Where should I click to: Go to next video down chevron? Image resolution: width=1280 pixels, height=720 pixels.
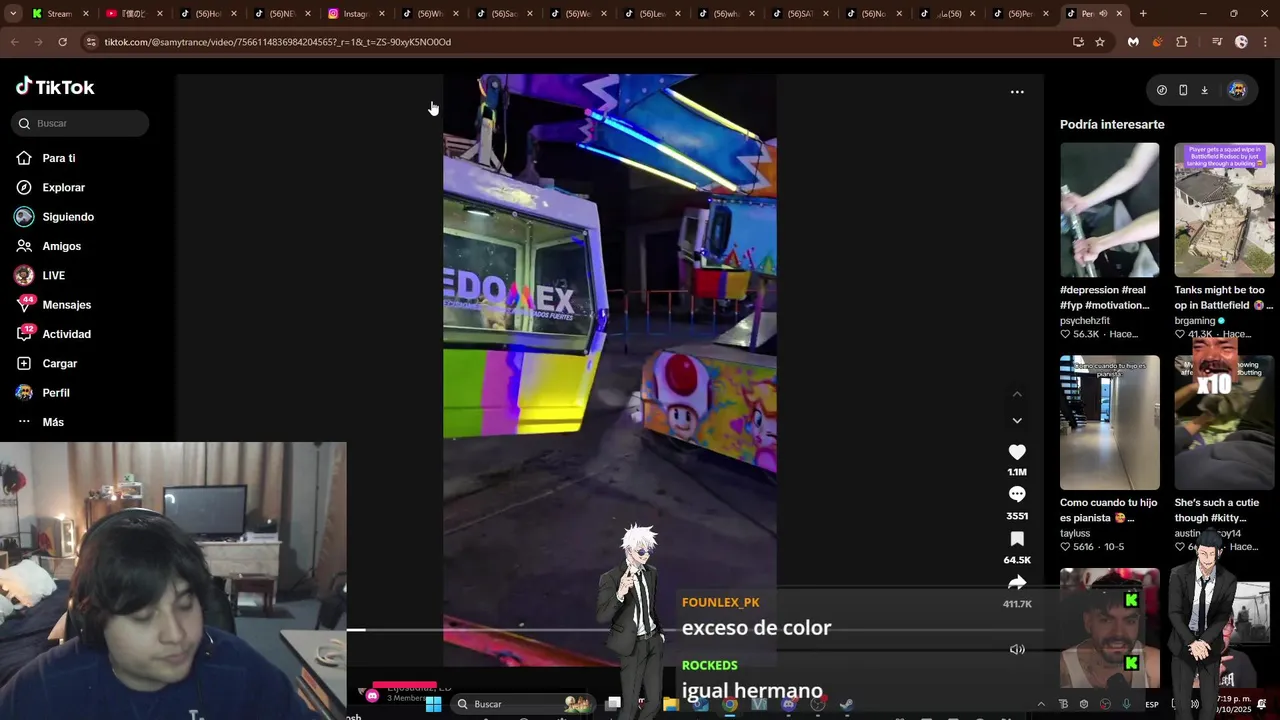coord(1017,421)
